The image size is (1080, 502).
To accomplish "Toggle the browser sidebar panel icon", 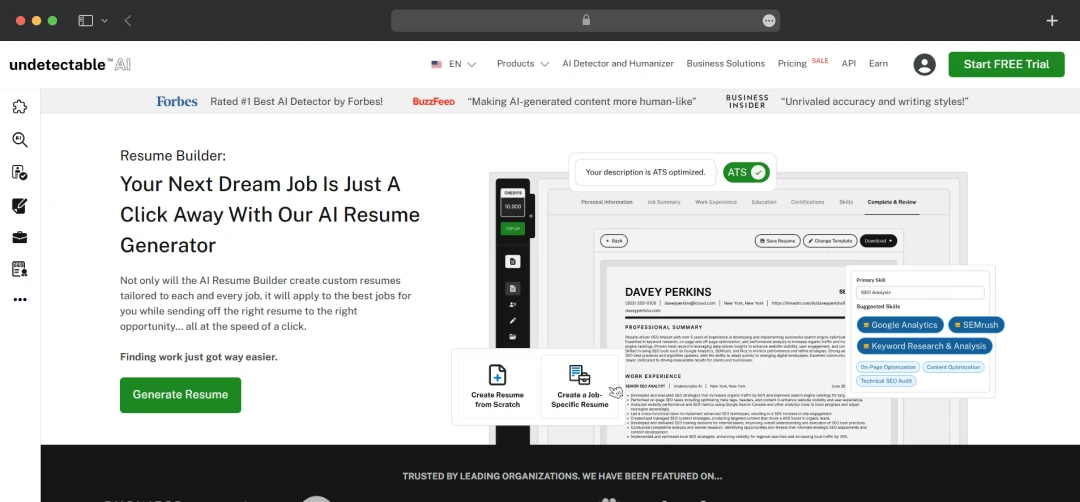I will 85,21.
